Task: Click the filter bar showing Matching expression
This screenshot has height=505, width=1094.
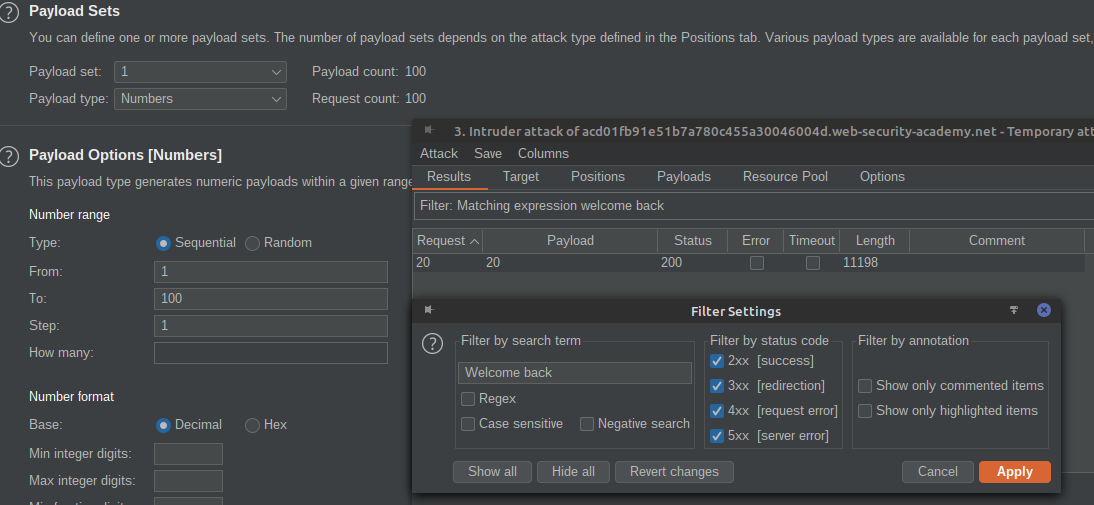Action: pos(754,206)
